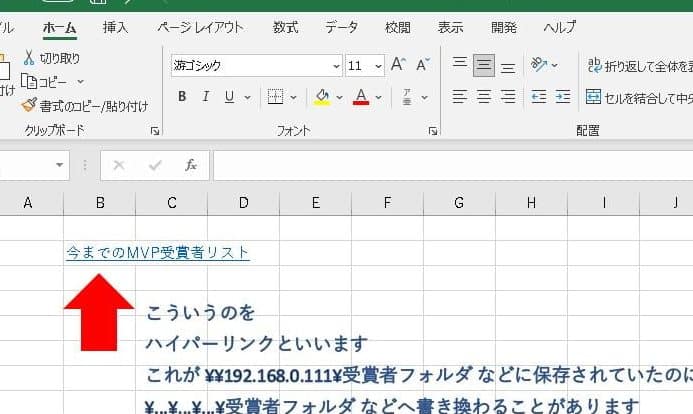Toggle bold formatting

tap(182, 97)
